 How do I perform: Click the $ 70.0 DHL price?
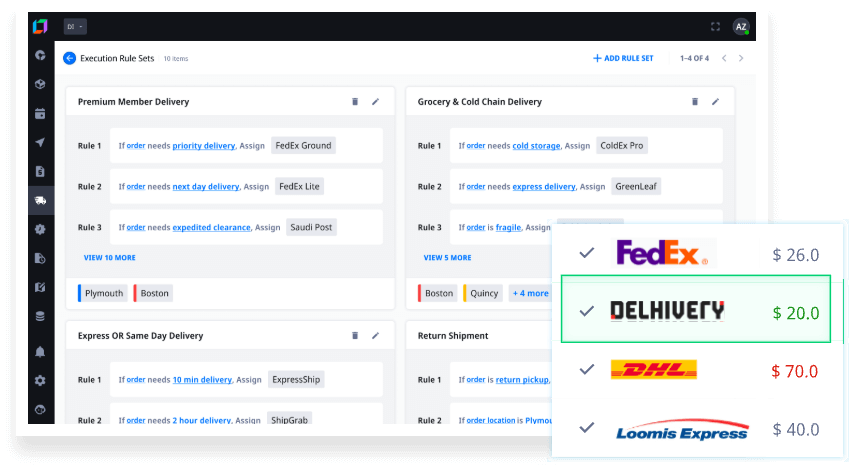pos(795,371)
